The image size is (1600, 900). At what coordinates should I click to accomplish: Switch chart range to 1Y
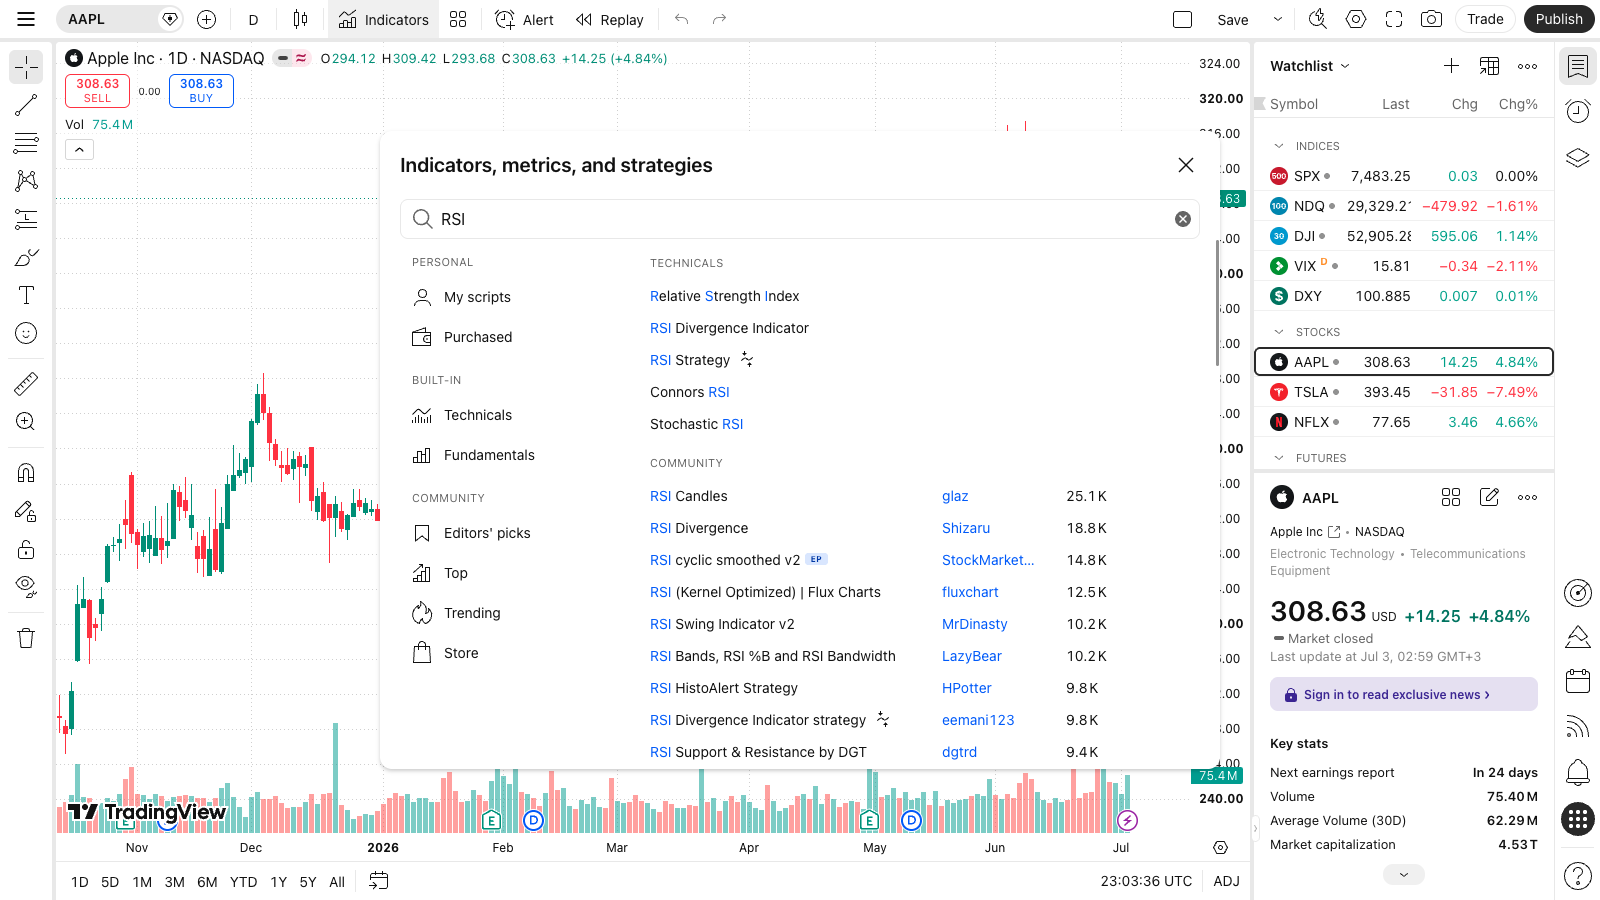coord(279,882)
